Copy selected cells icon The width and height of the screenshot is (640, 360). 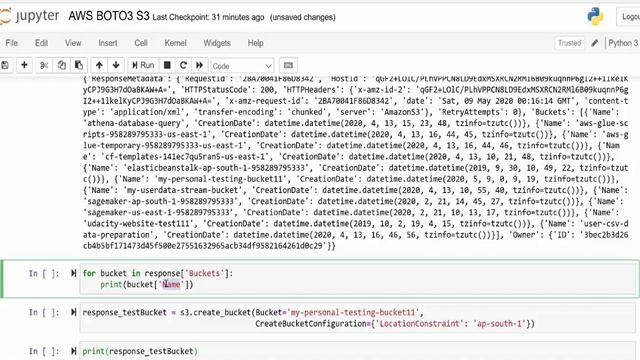(61, 65)
